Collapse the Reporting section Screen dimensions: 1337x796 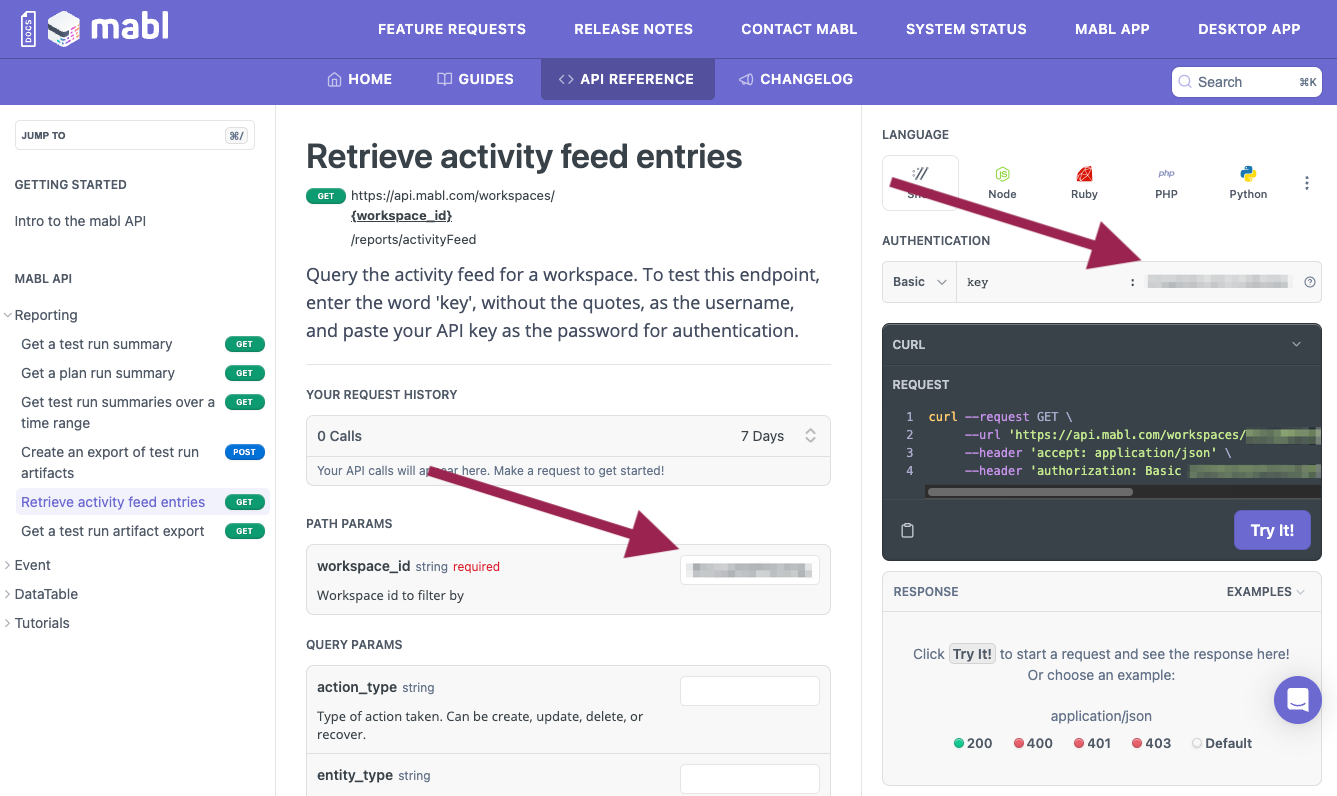tap(8, 315)
